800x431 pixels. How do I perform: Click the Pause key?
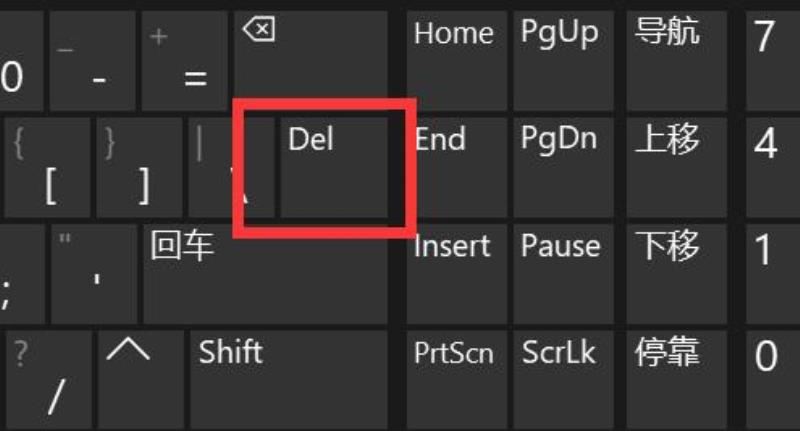point(563,274)
